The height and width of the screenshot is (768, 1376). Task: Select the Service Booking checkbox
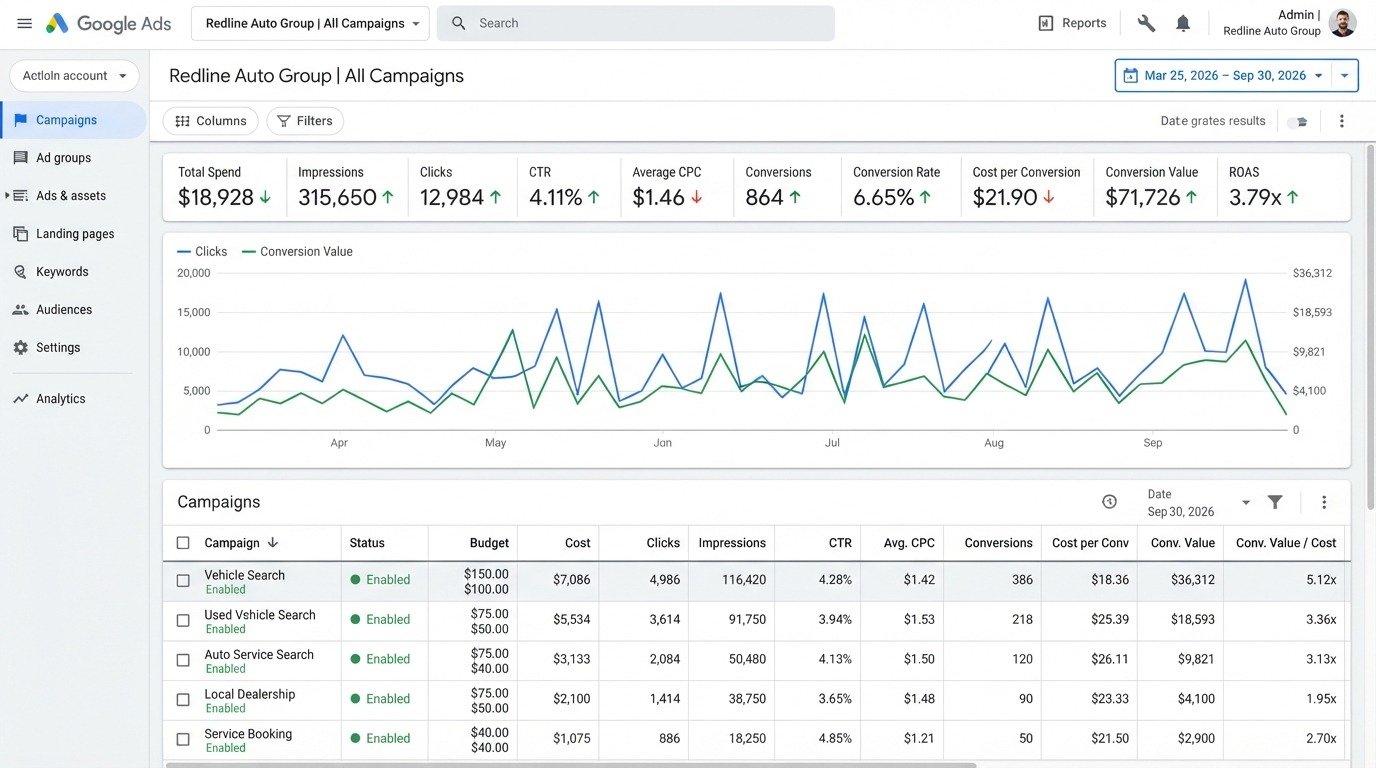(x=183, y=740)
